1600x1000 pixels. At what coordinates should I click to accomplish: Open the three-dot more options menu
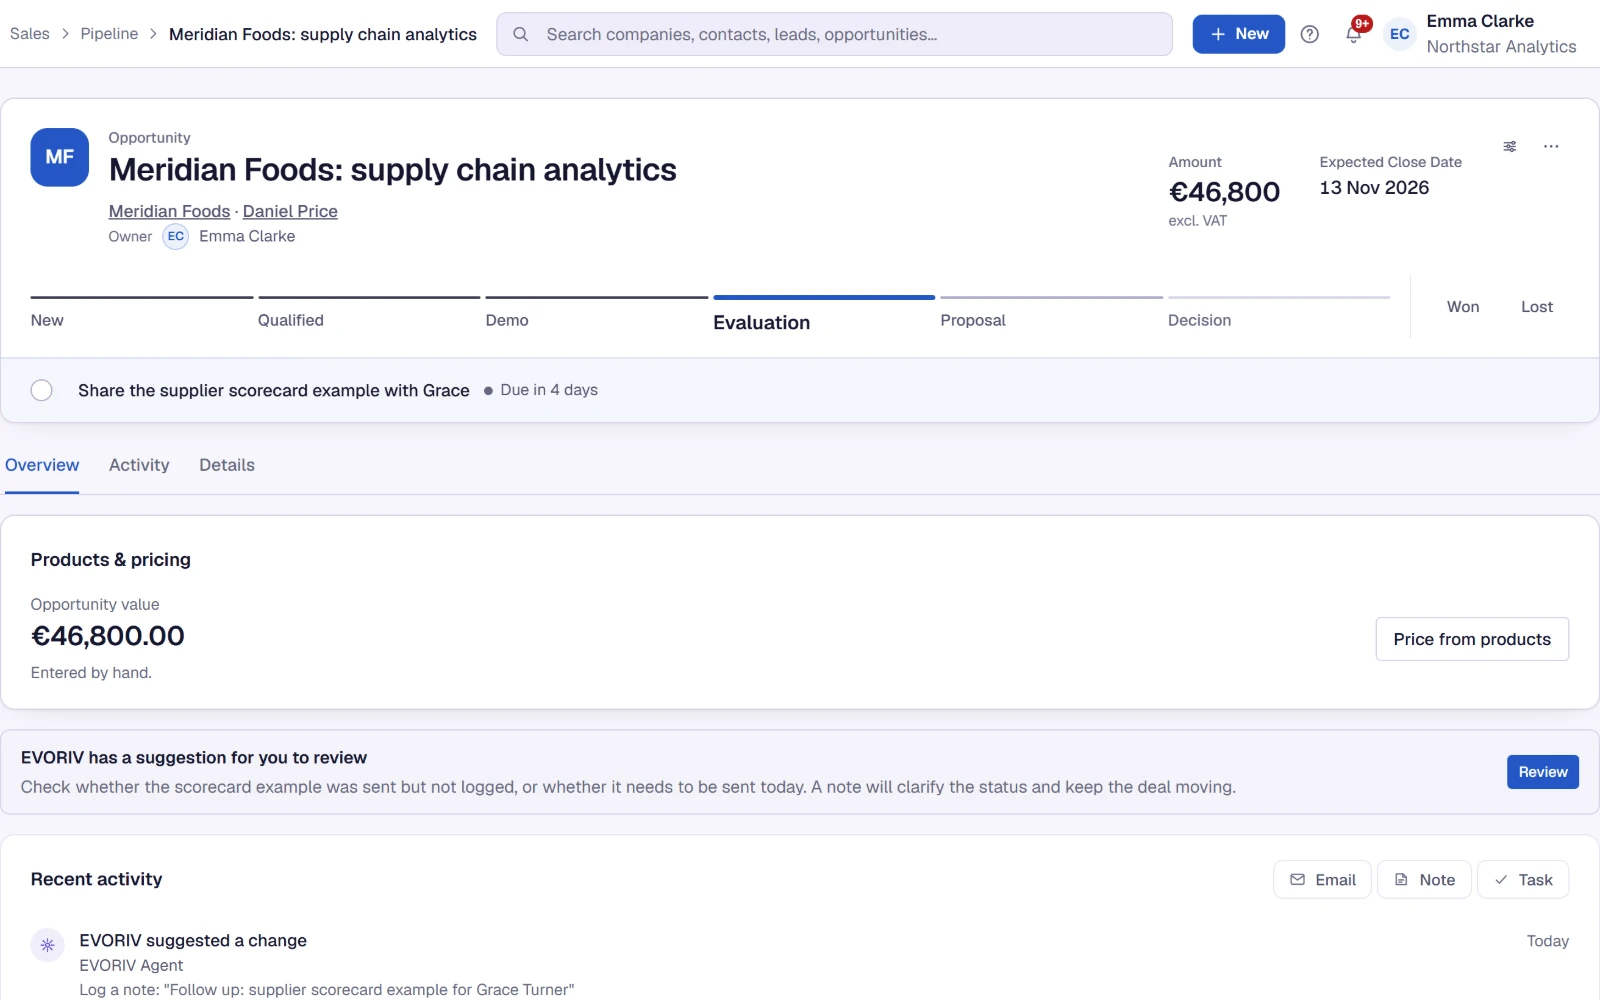click(1550, 146)
